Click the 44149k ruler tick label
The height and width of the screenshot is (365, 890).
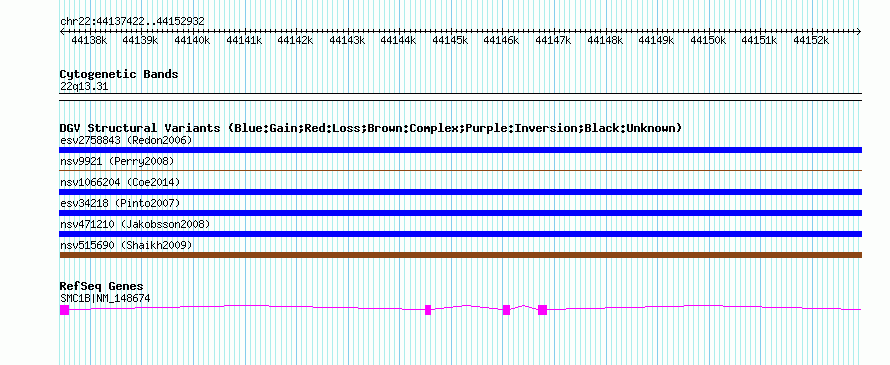[x=657, y=40]
